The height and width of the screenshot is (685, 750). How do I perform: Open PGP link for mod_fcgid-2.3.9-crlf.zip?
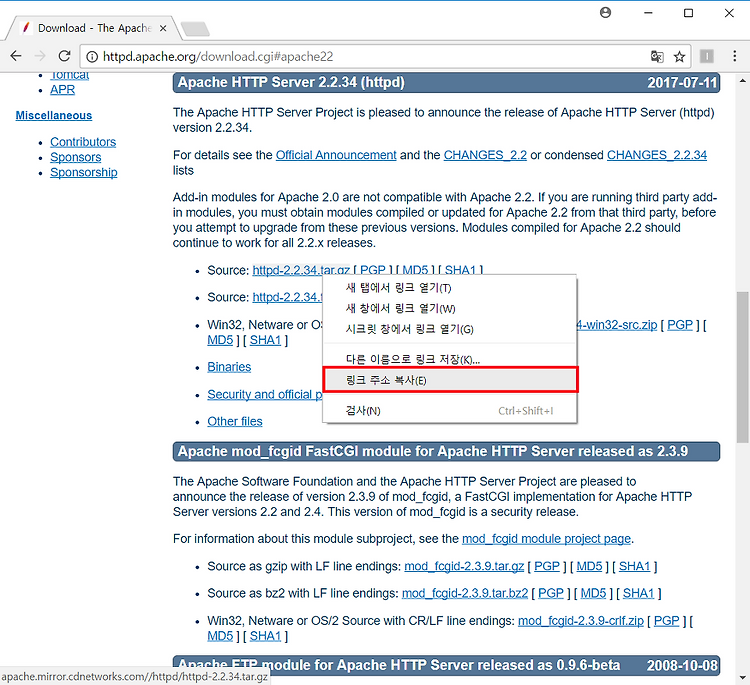click(667, 621)
